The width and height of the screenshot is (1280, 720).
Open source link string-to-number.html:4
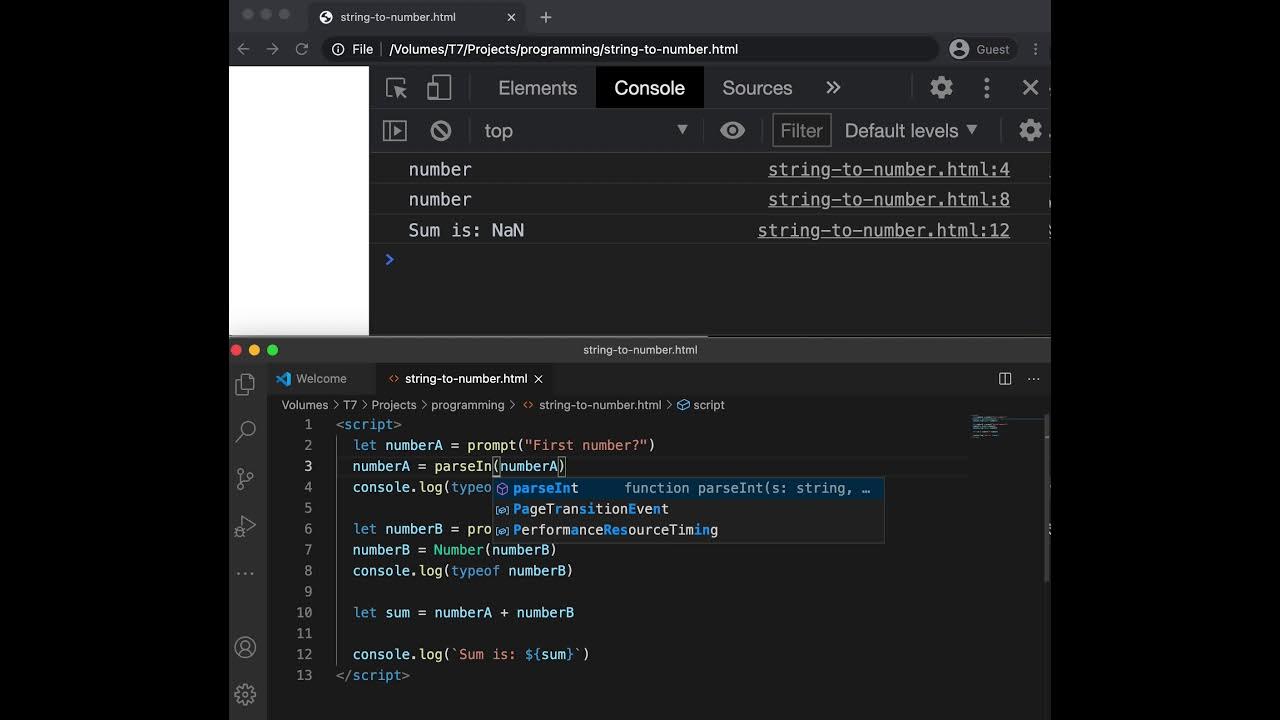pos(888,170)
